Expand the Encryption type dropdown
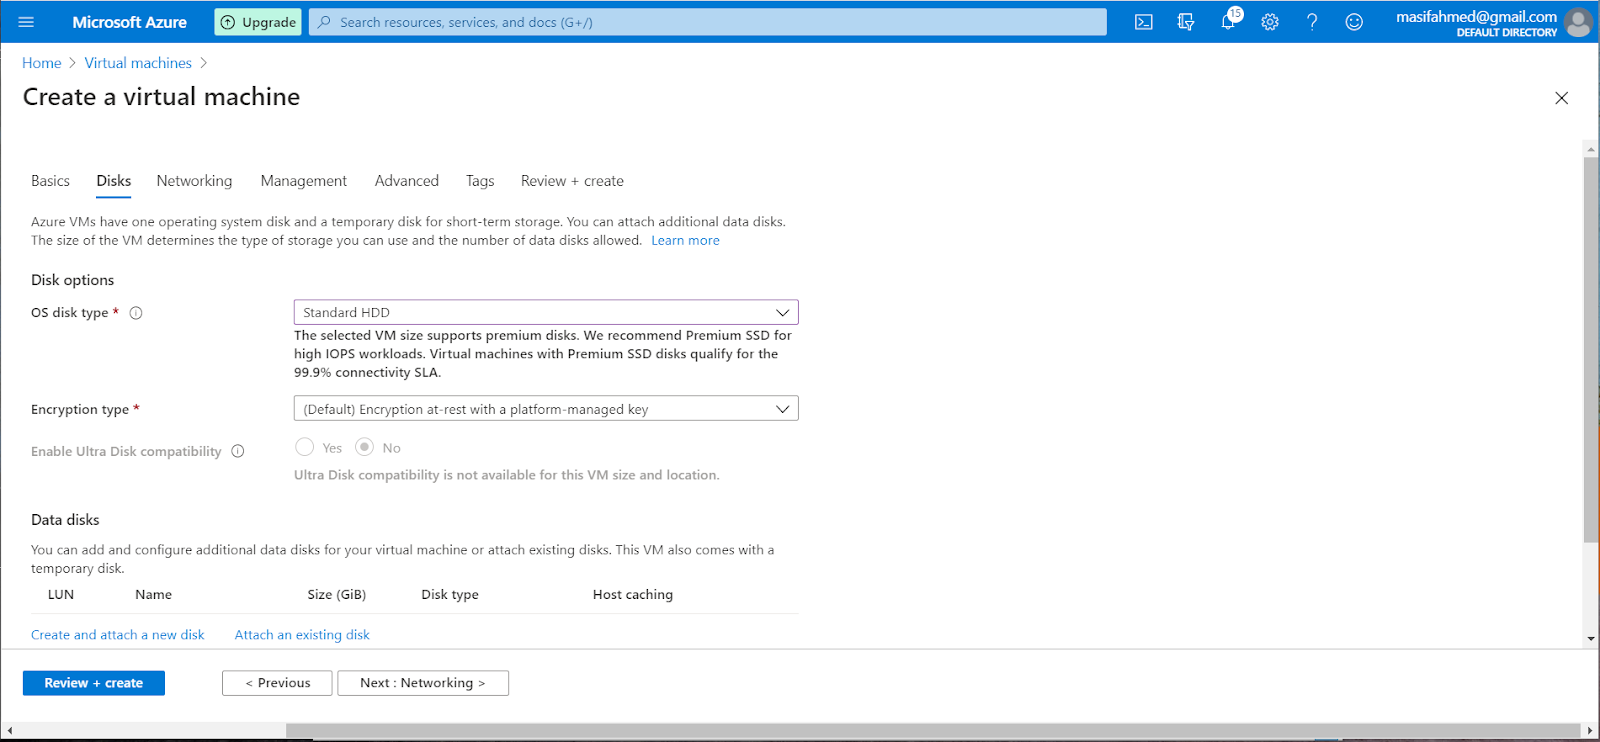 pyautogui.click(x=546, y=409)
